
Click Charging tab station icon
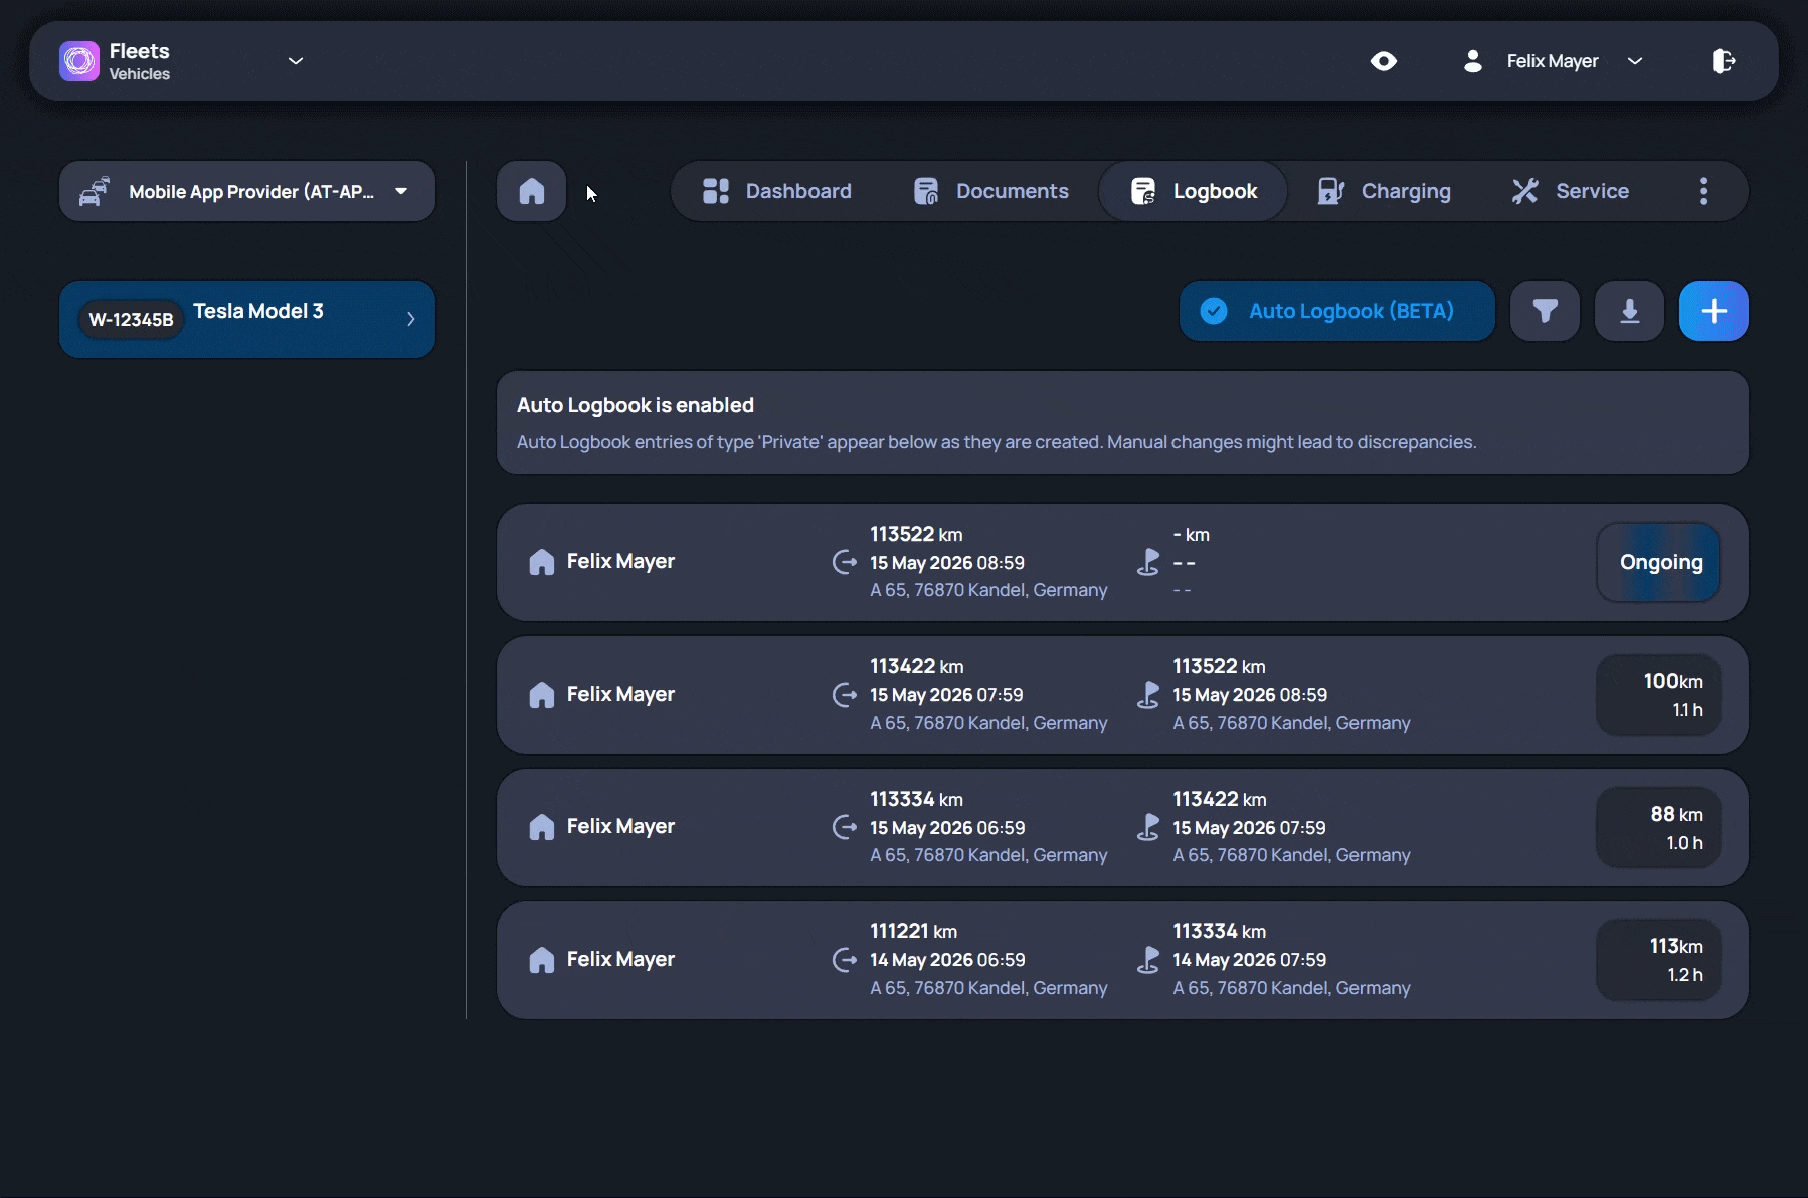(x=1331, y=191)
